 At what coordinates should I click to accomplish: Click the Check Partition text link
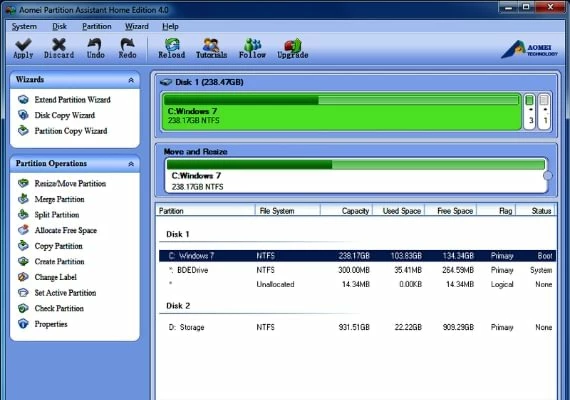coord(59,308)
